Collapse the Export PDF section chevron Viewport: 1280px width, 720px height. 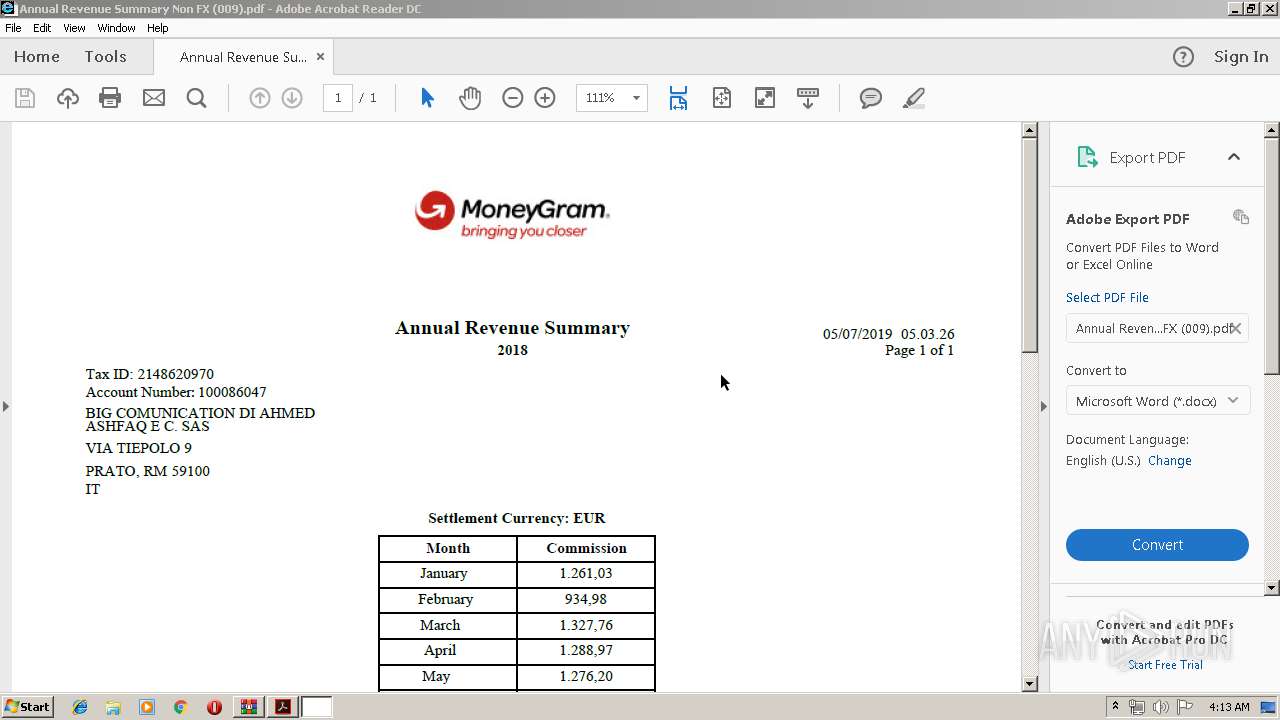pyautogui.click(x=1234, y=157)
